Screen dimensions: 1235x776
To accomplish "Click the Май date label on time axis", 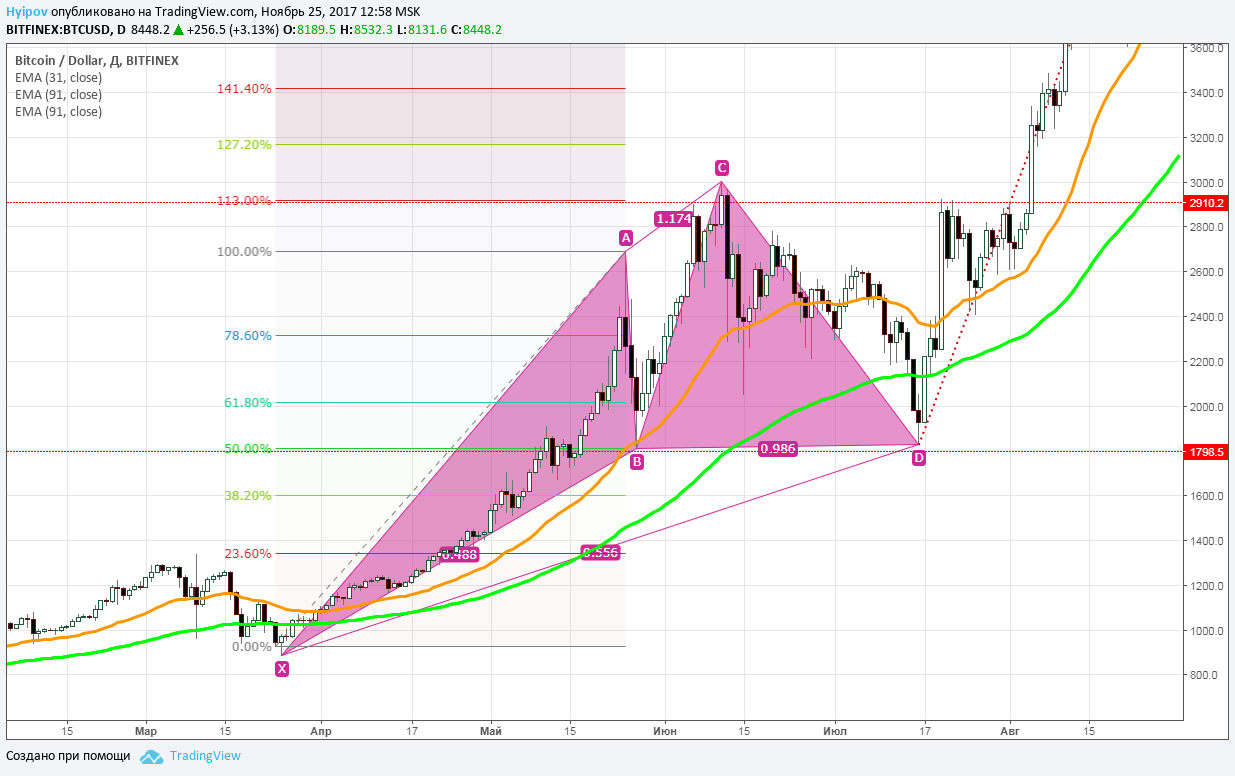I will pyautogui.click(x=492, y=731).
